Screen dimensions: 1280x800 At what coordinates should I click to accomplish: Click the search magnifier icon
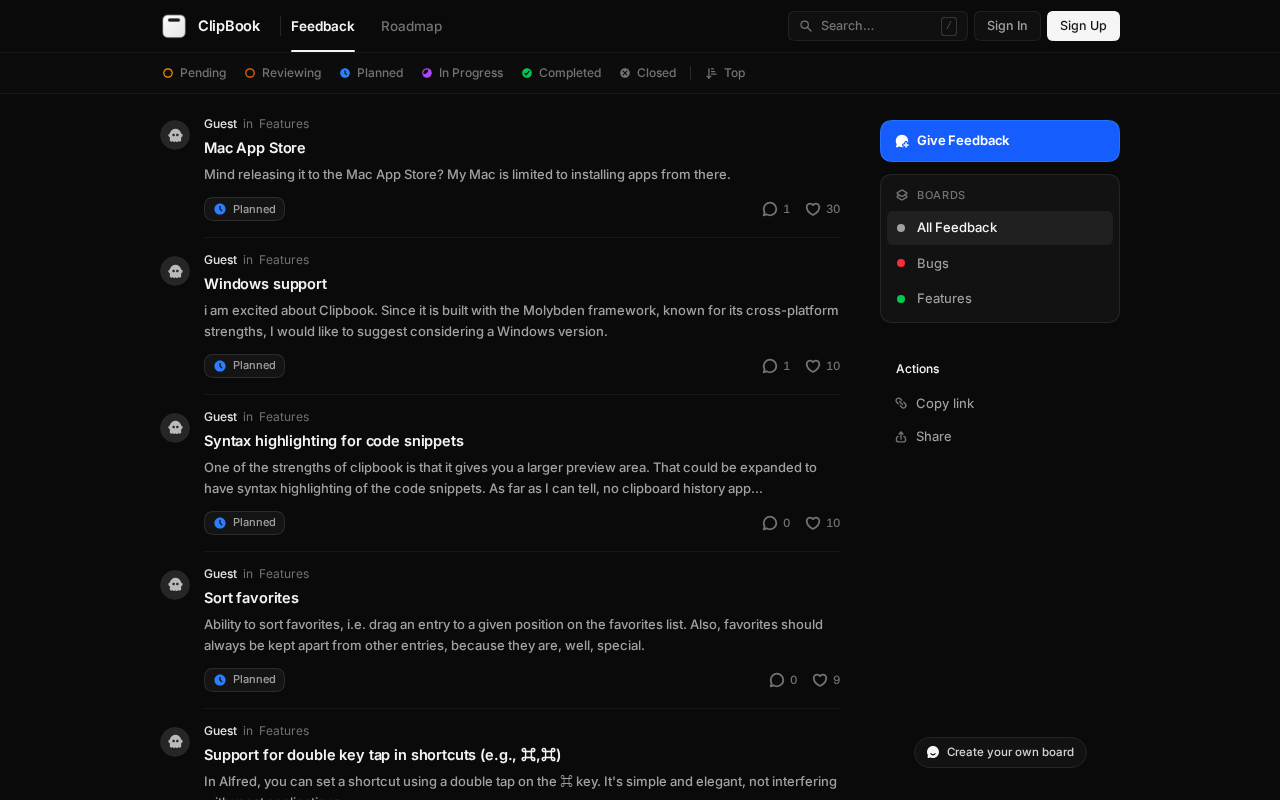point(806,26)
